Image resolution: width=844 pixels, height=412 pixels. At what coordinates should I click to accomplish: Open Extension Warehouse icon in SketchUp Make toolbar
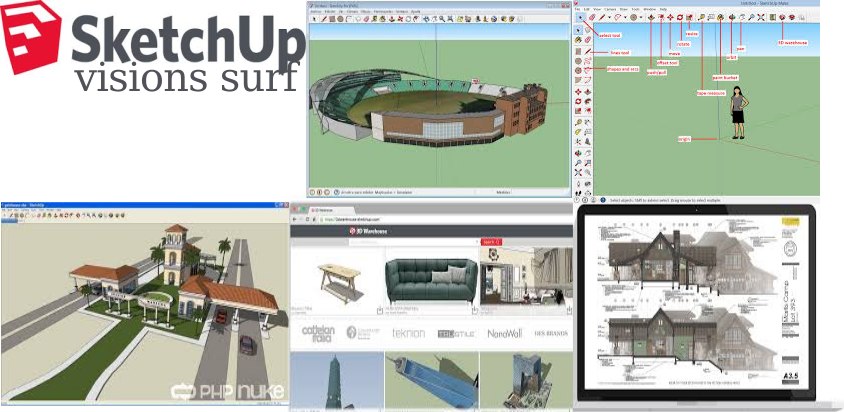tap(792, 17)
